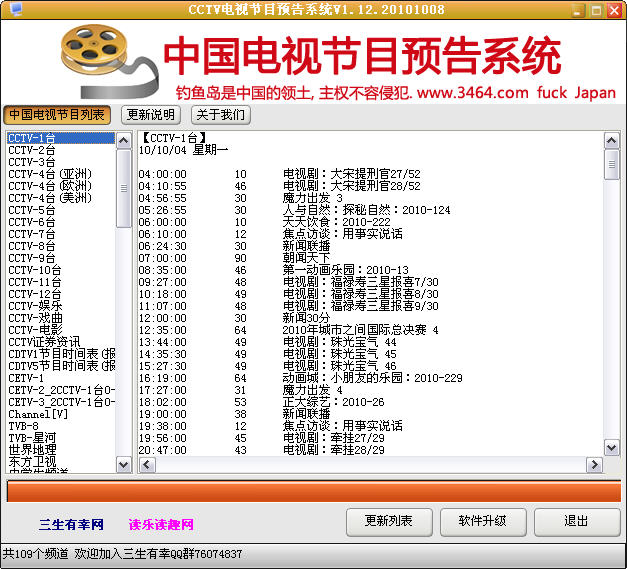
Task: Minimize the CCTV program window
Action: point(577,10)
